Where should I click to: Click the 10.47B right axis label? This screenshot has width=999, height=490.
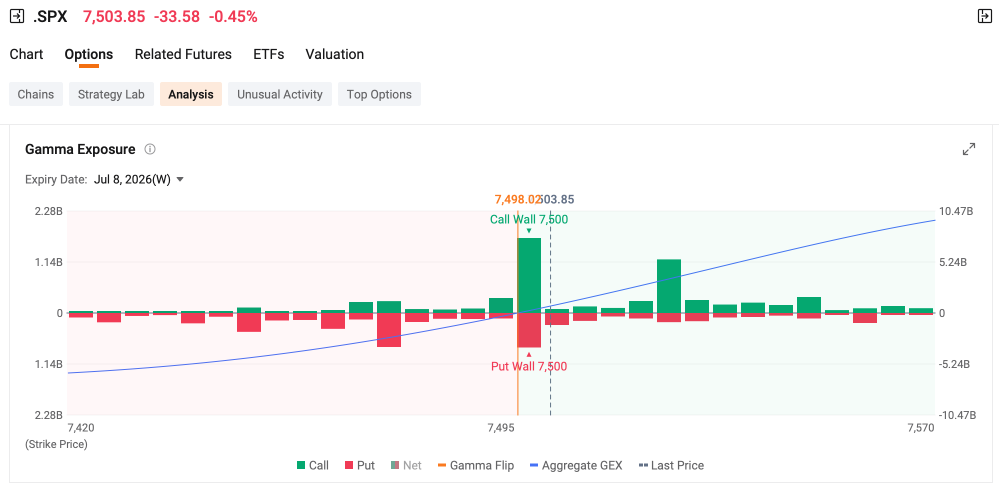click(956, 211)
